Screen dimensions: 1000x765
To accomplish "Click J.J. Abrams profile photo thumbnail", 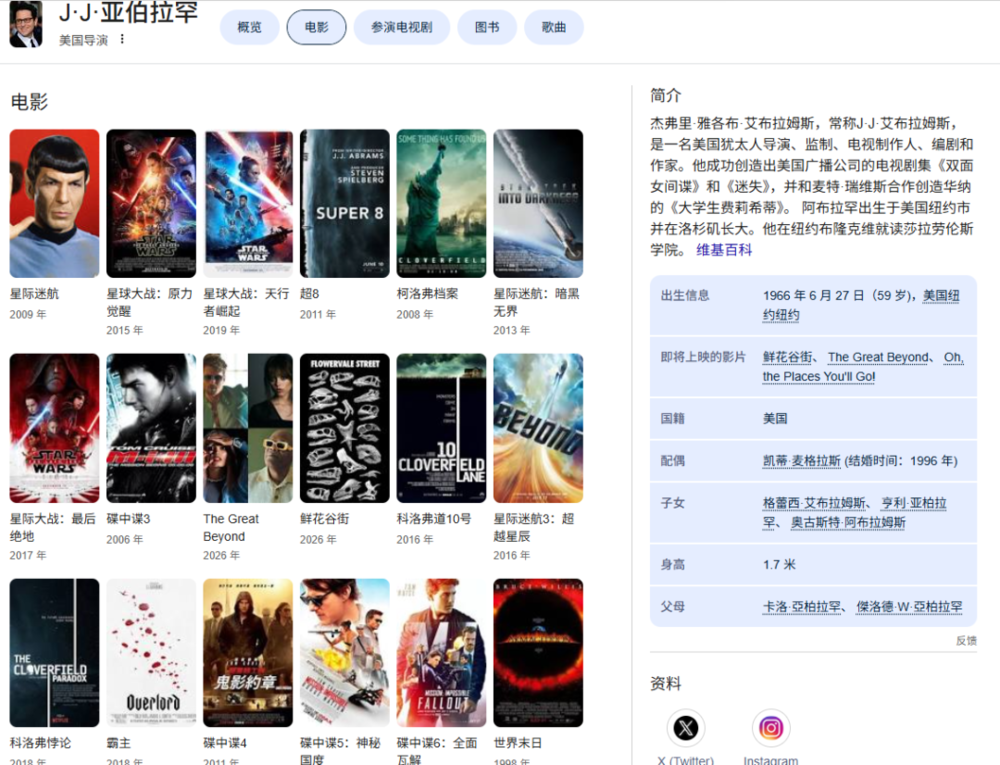I will (26, 24).
